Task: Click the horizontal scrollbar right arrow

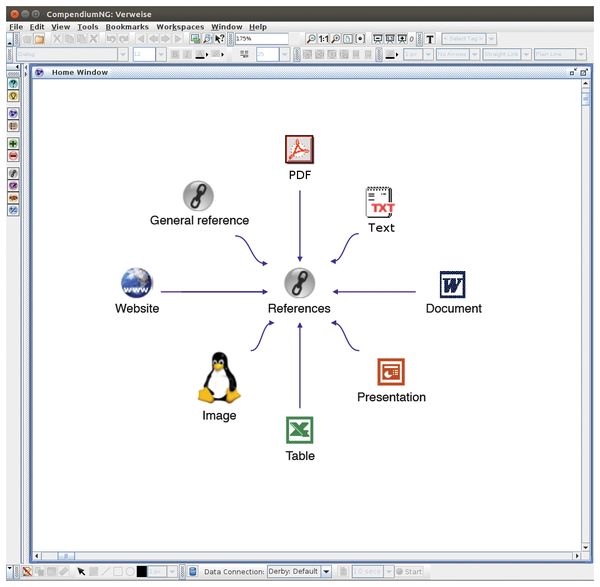Action: tap(577, 556)
